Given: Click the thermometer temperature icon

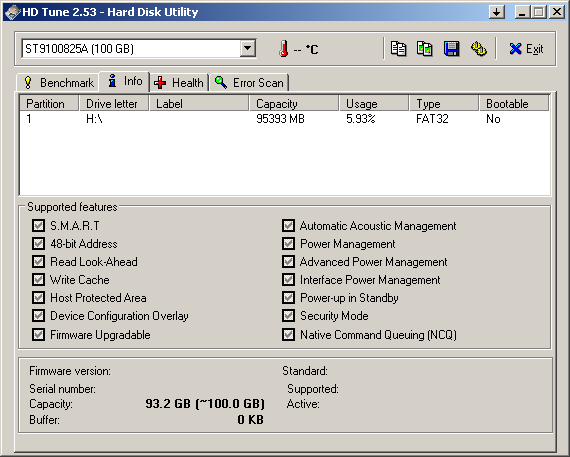Looking at the screenshot, I should [284, 49].
